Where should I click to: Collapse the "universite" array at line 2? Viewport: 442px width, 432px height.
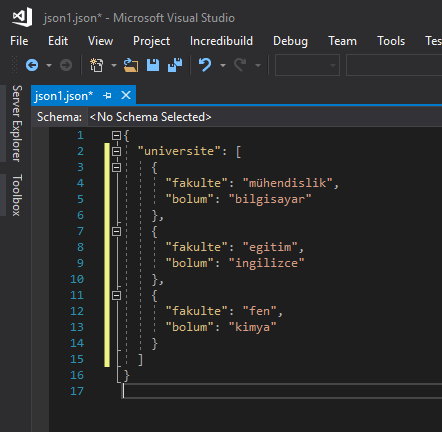pyautogui.click(x=116, y=151)
